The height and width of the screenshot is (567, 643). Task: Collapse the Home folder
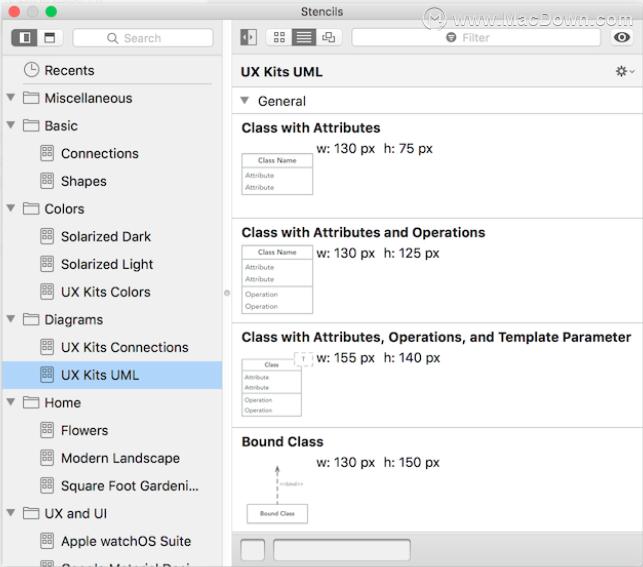pos(11,402)
